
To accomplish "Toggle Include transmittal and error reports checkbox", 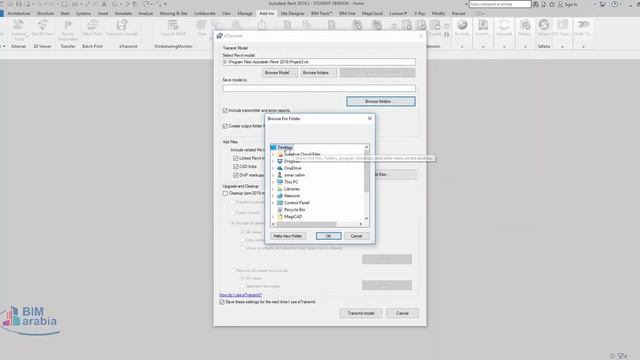I will click(x=225, y=111).
